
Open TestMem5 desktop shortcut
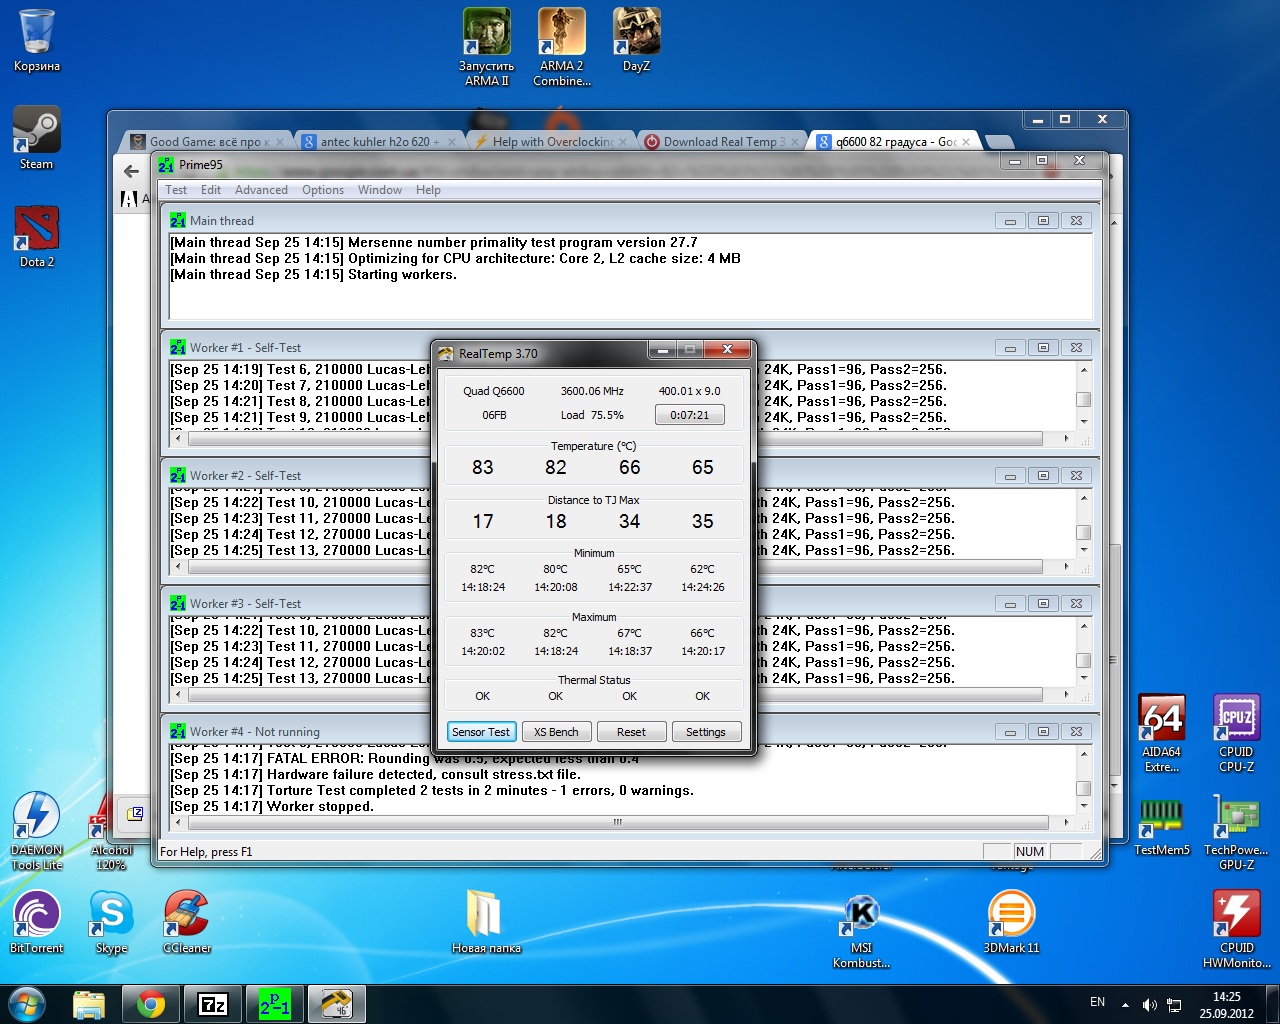click(x=1162, y=825)
